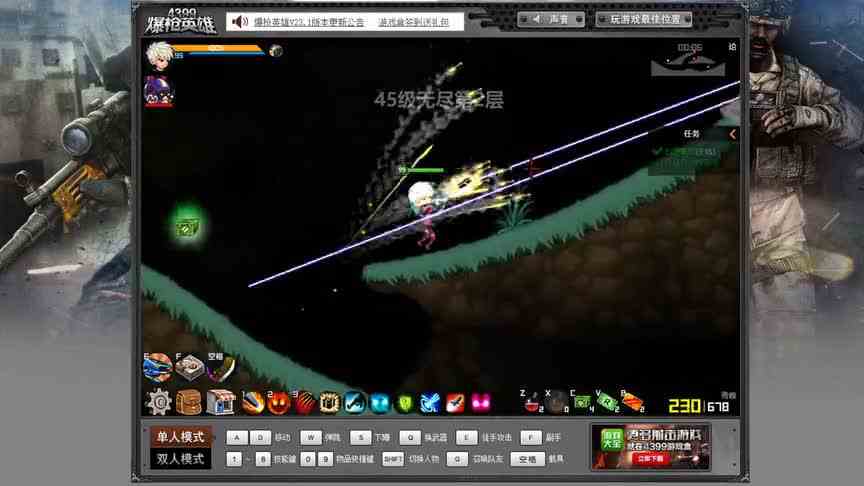The width and height of the screenshot is (864, 486).
Task: Select 单人模式 single player mode
Action: click(180, 437)
